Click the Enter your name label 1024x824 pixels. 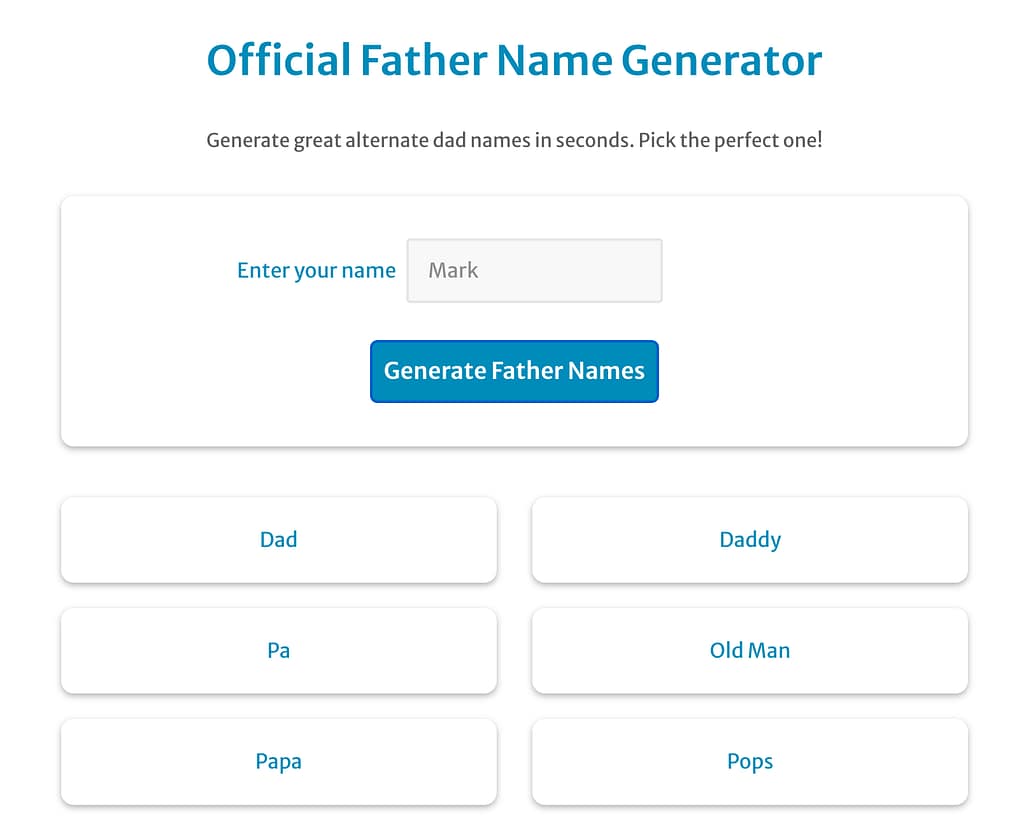[x=316, y=271]
